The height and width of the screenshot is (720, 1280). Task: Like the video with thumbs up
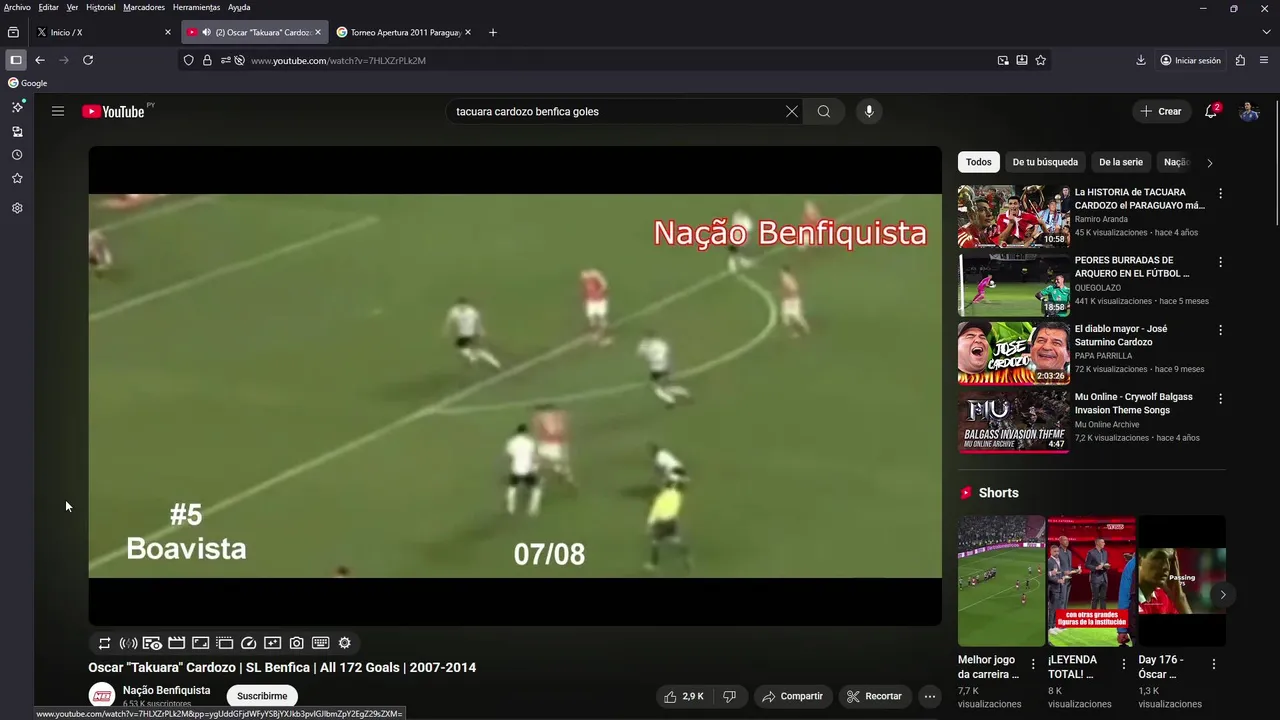click(684, 696)
